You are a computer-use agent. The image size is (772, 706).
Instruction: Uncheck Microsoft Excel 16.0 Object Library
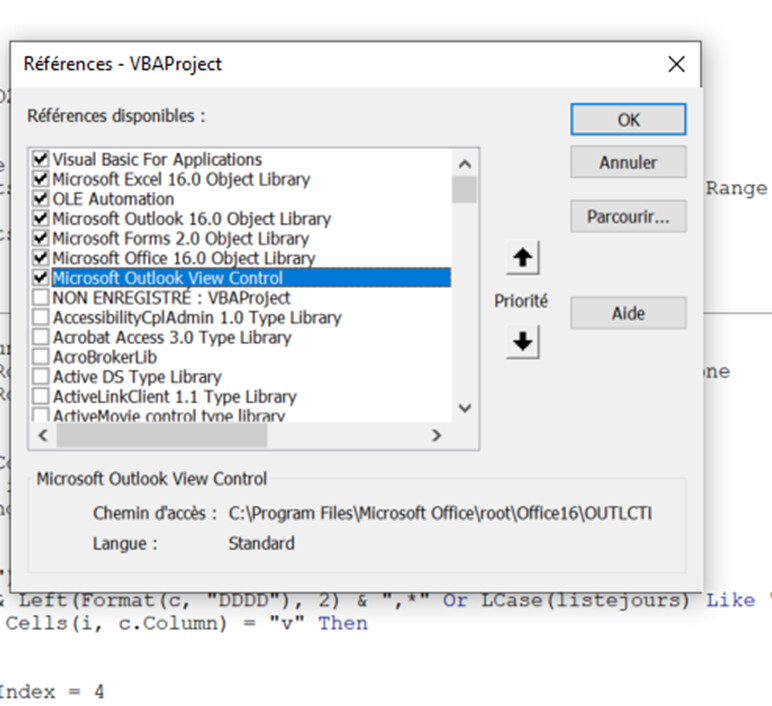coord(40,179)
